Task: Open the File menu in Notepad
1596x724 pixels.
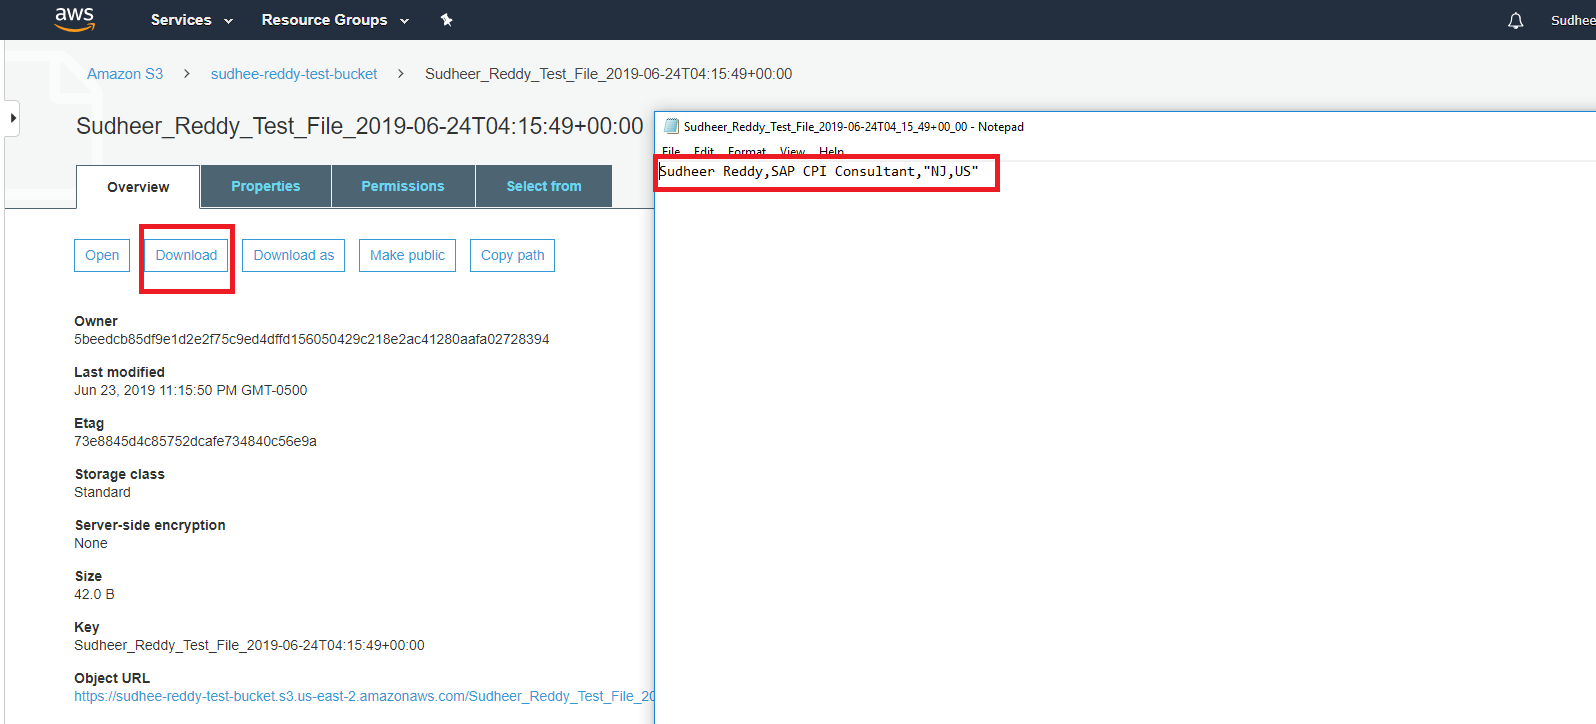Action: [671, 152]
